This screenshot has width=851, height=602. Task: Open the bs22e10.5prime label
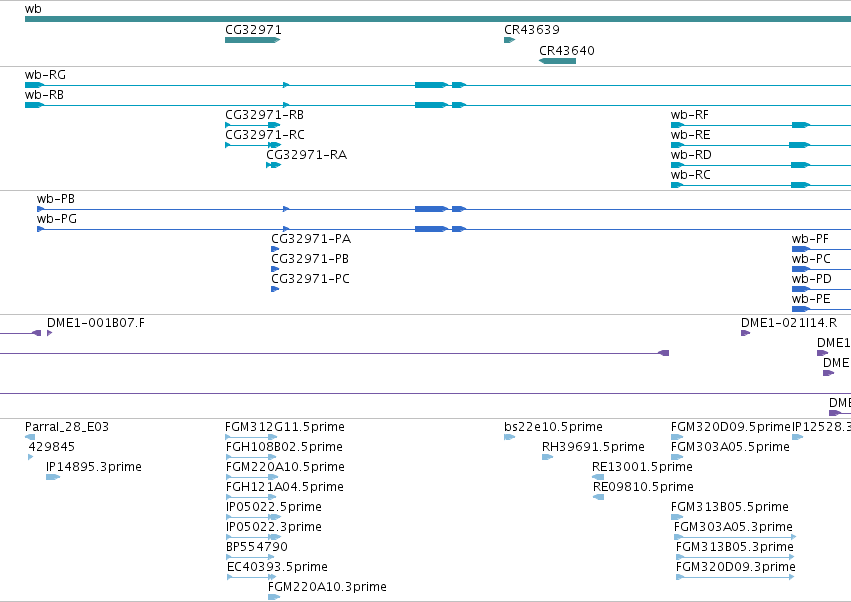[x=554, y=427]
